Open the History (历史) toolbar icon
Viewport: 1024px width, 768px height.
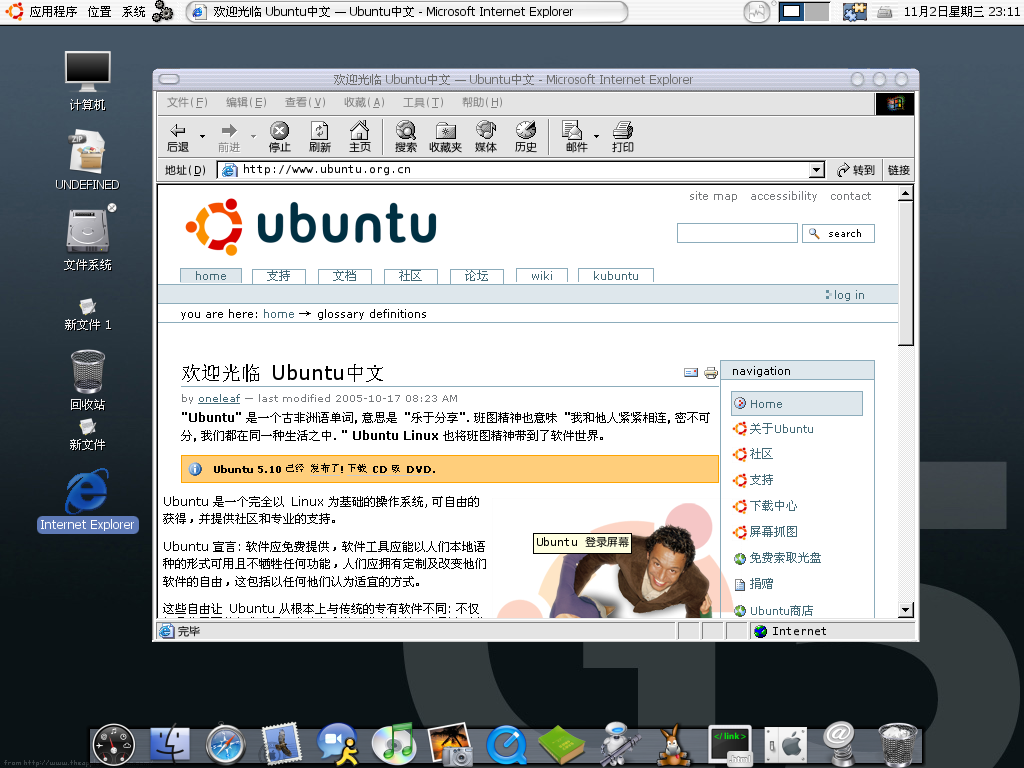[525, 137]
